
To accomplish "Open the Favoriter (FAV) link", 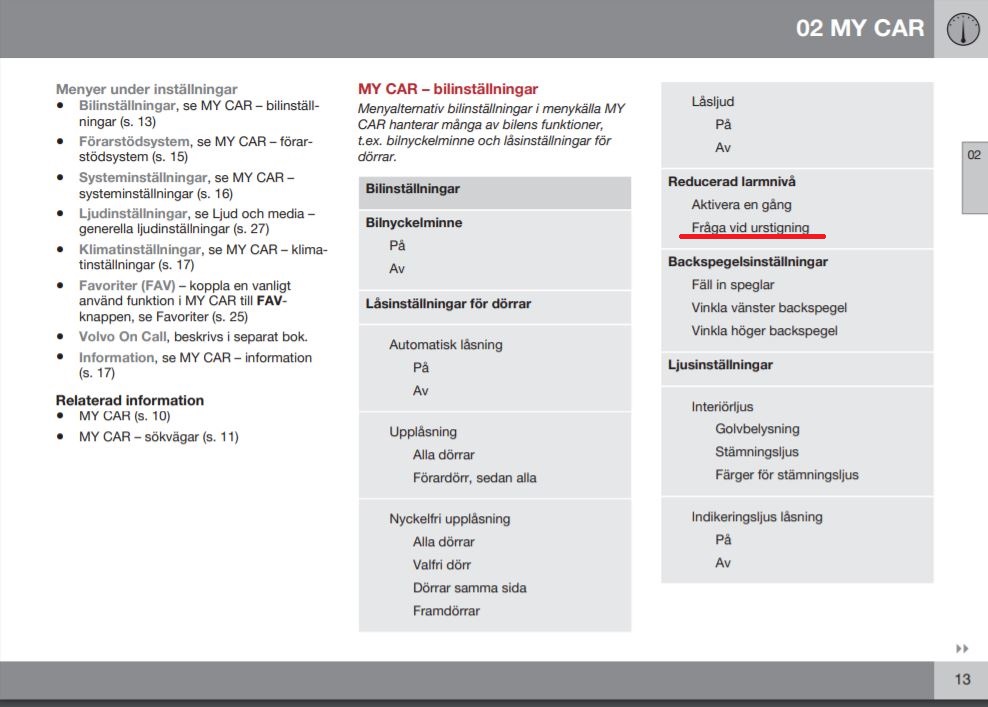I will [127, 285].
